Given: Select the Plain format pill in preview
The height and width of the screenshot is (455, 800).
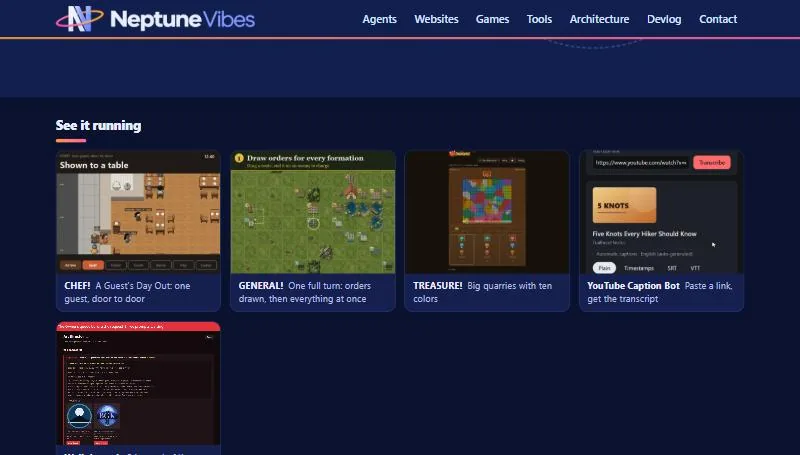Looking at the screenshot, I should (x=604, y=268).
